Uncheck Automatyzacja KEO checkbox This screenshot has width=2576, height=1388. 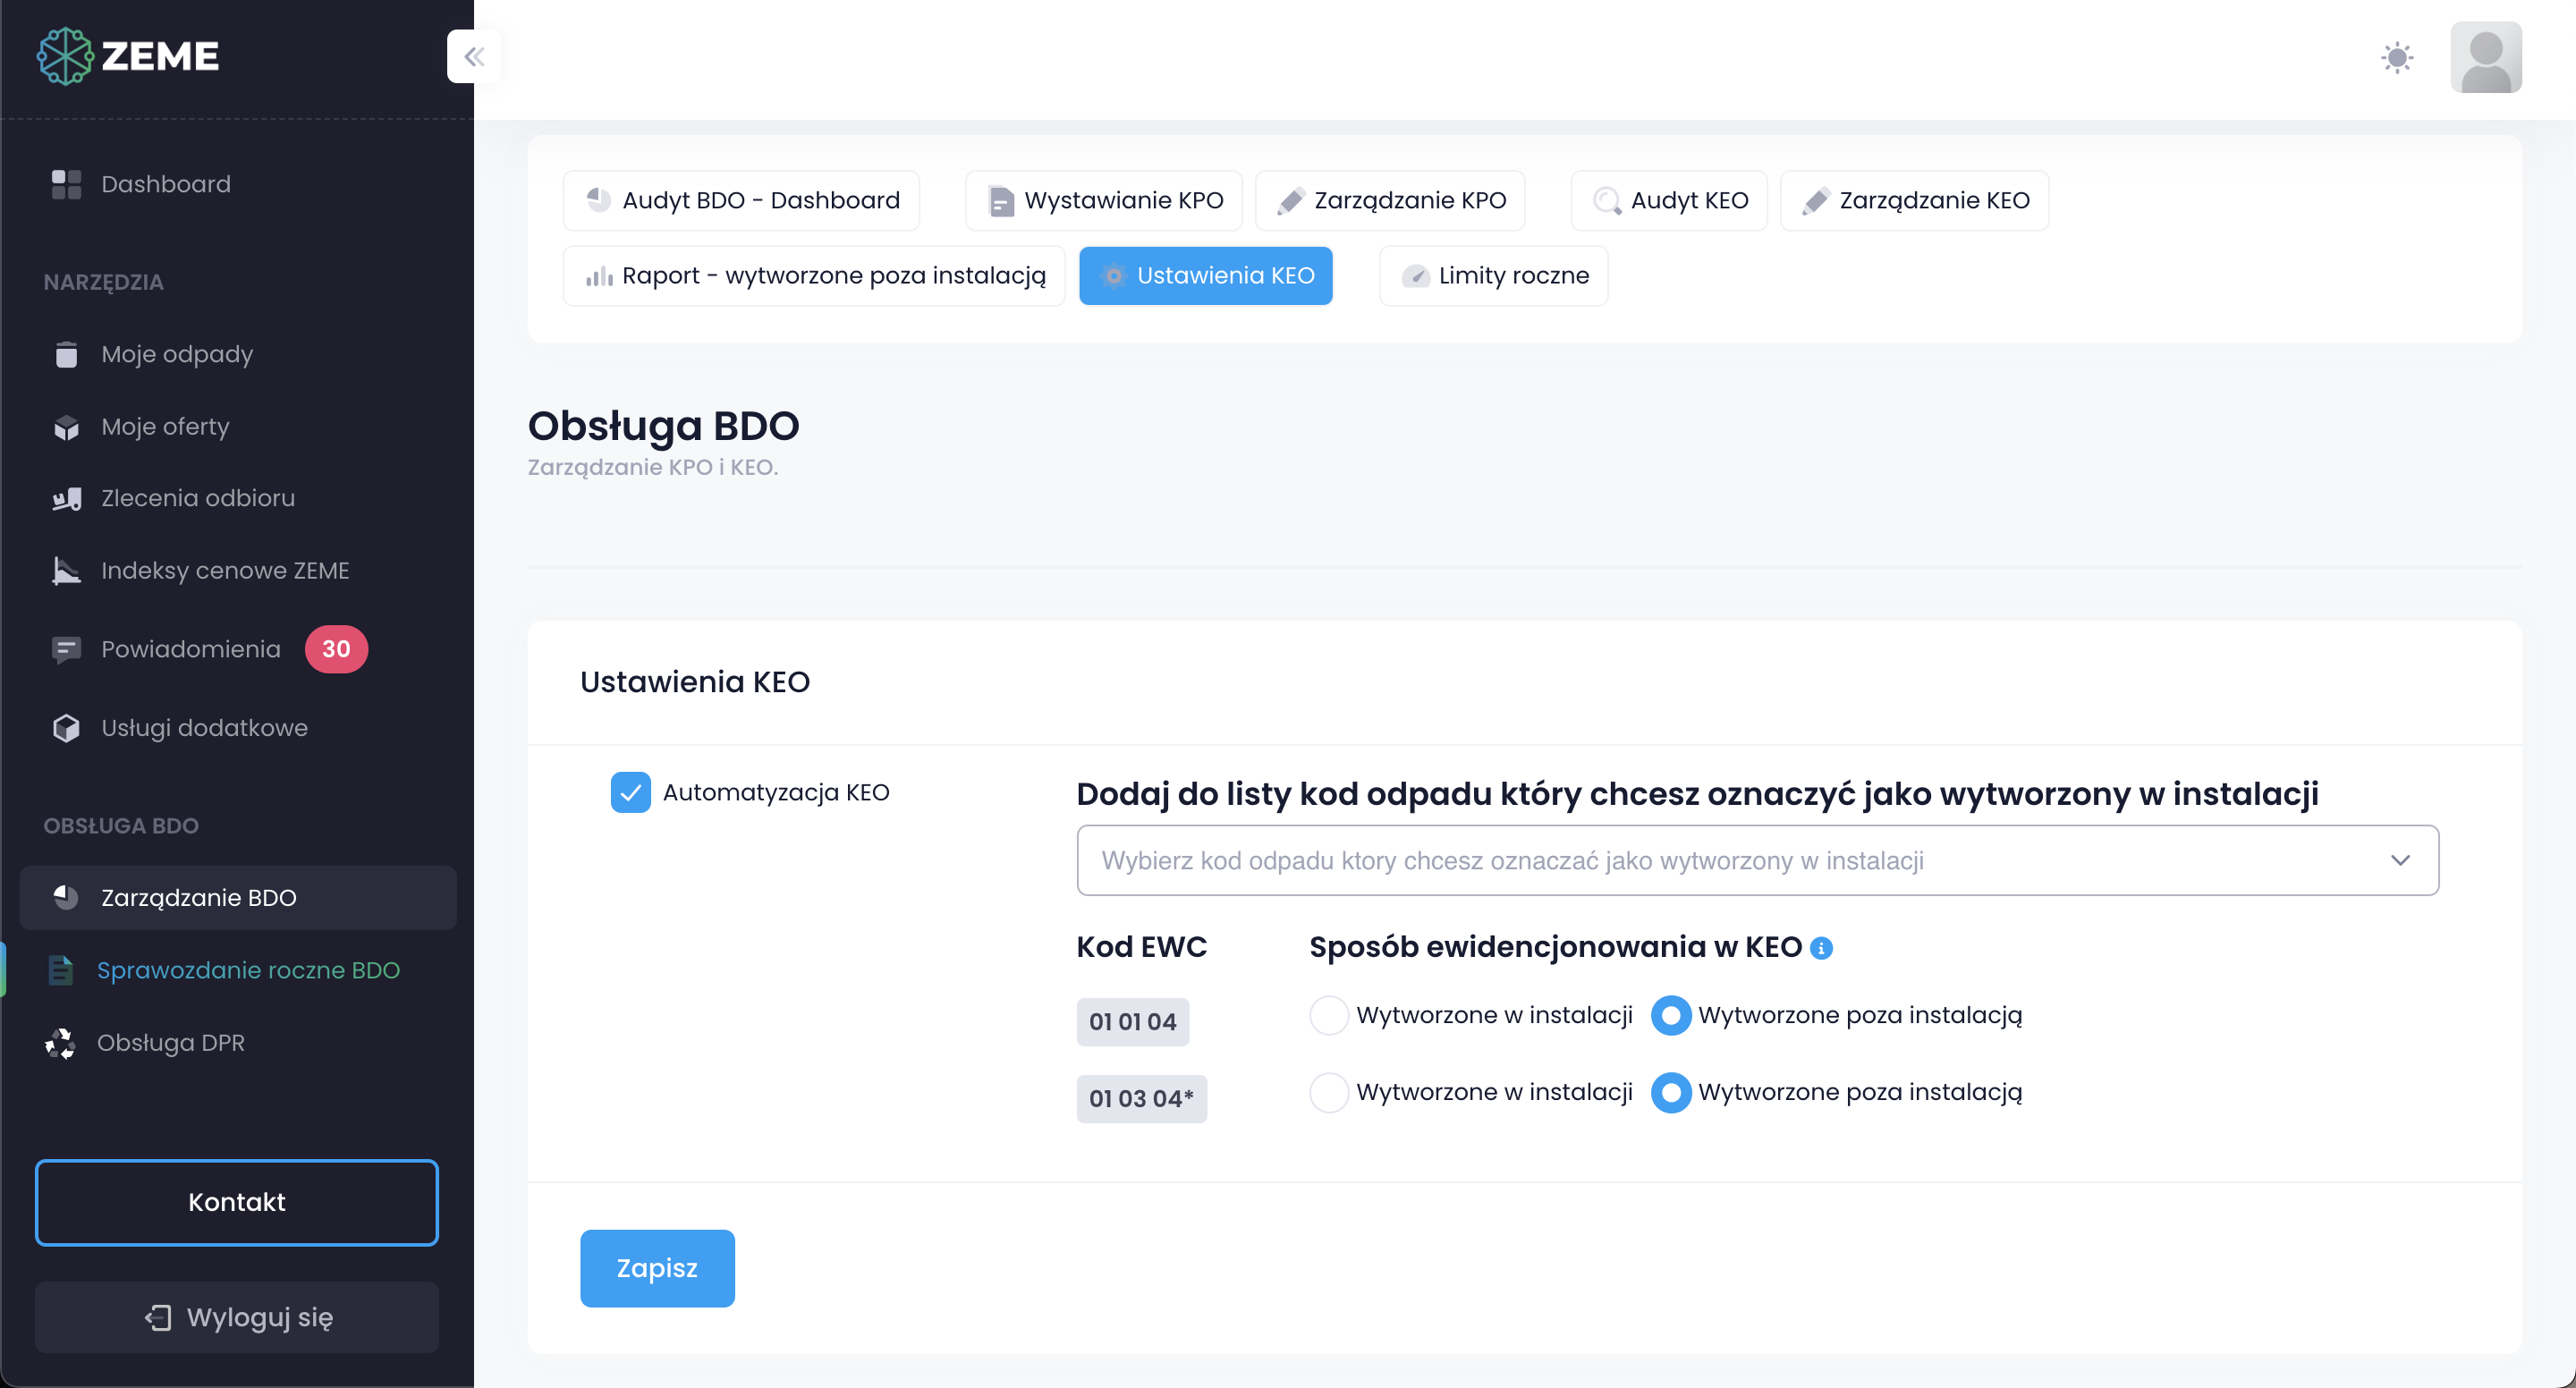[x=630, y=792]
